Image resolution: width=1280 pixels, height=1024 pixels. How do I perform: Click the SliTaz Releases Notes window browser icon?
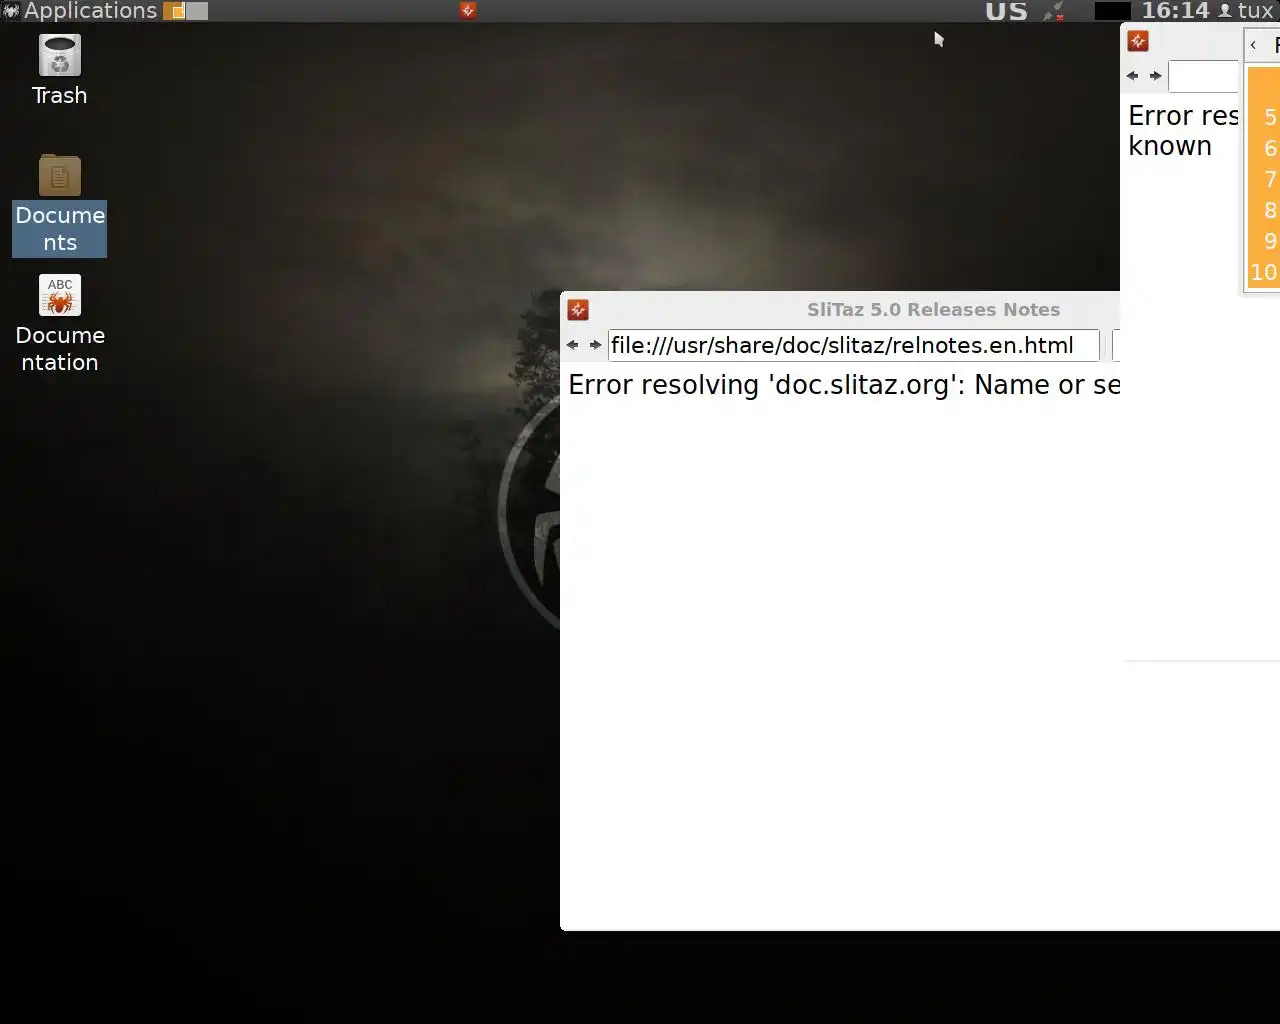pyautogui.click(x=578, y=310)
